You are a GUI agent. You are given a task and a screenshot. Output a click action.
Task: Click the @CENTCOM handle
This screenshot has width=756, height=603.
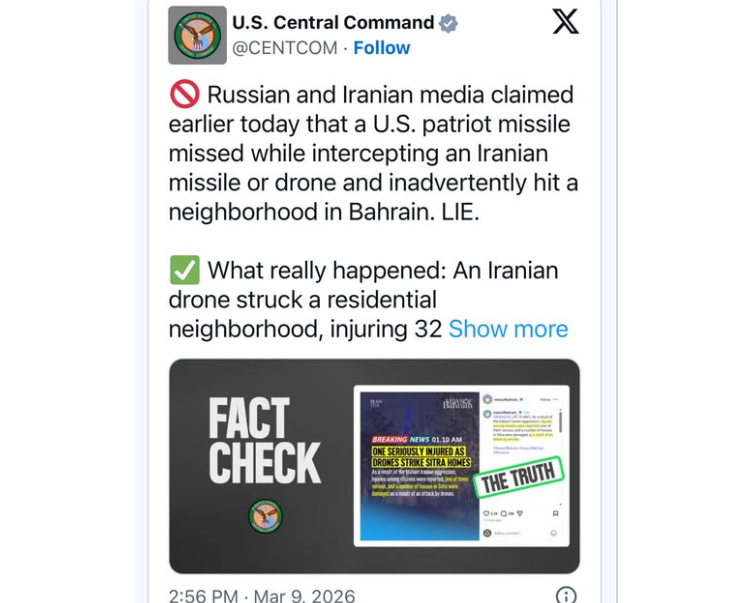pos(285,48)
